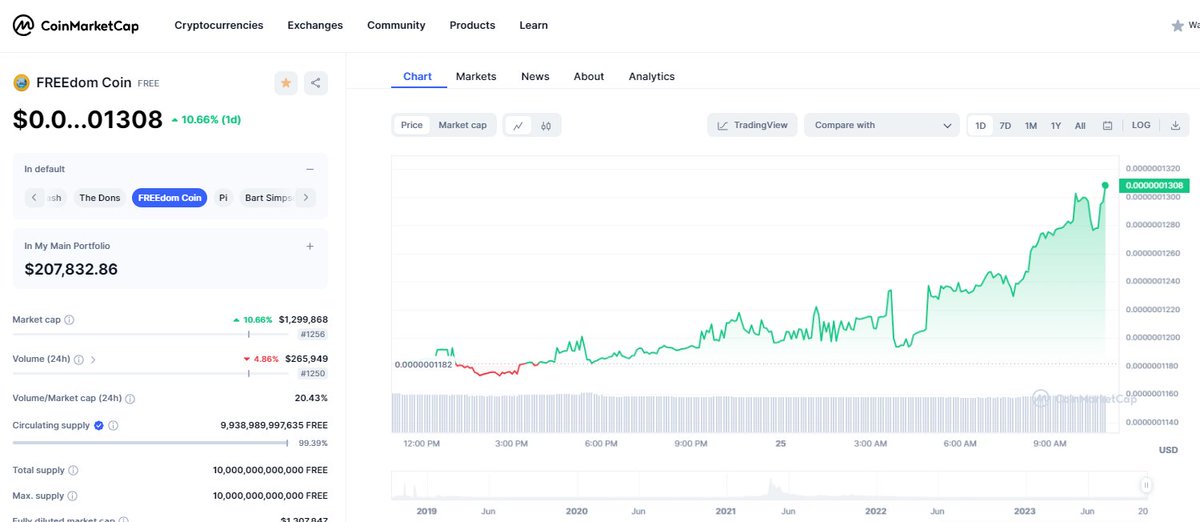Download chart data icon
The image size is (1200, 522).
coord(1175,125)
